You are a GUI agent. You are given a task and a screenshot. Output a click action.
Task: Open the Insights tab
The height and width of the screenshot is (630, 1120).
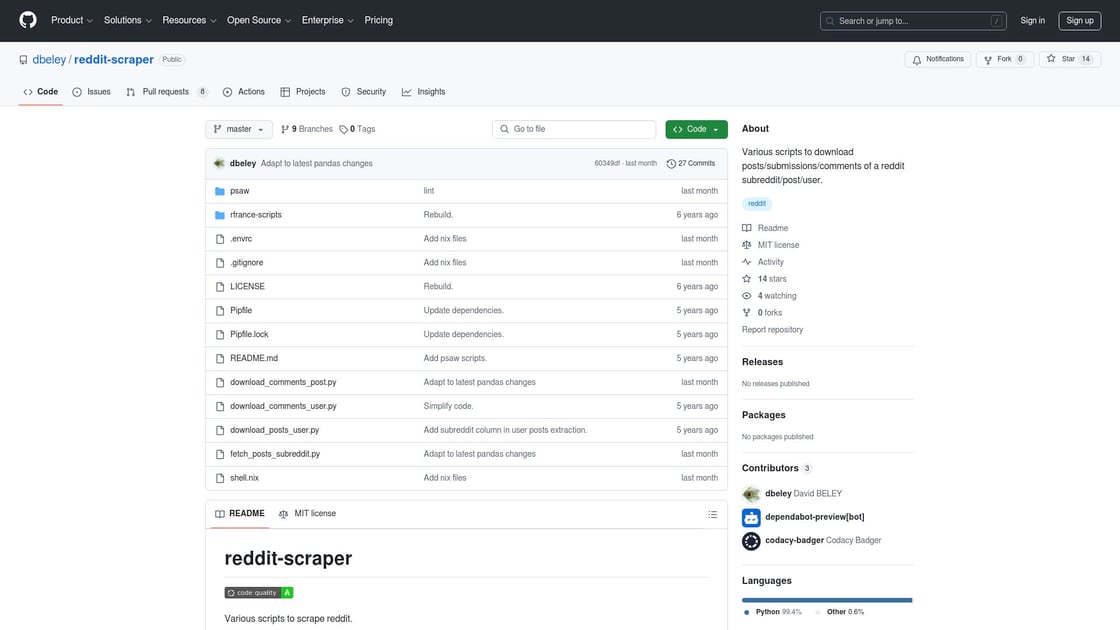point(424,92)
